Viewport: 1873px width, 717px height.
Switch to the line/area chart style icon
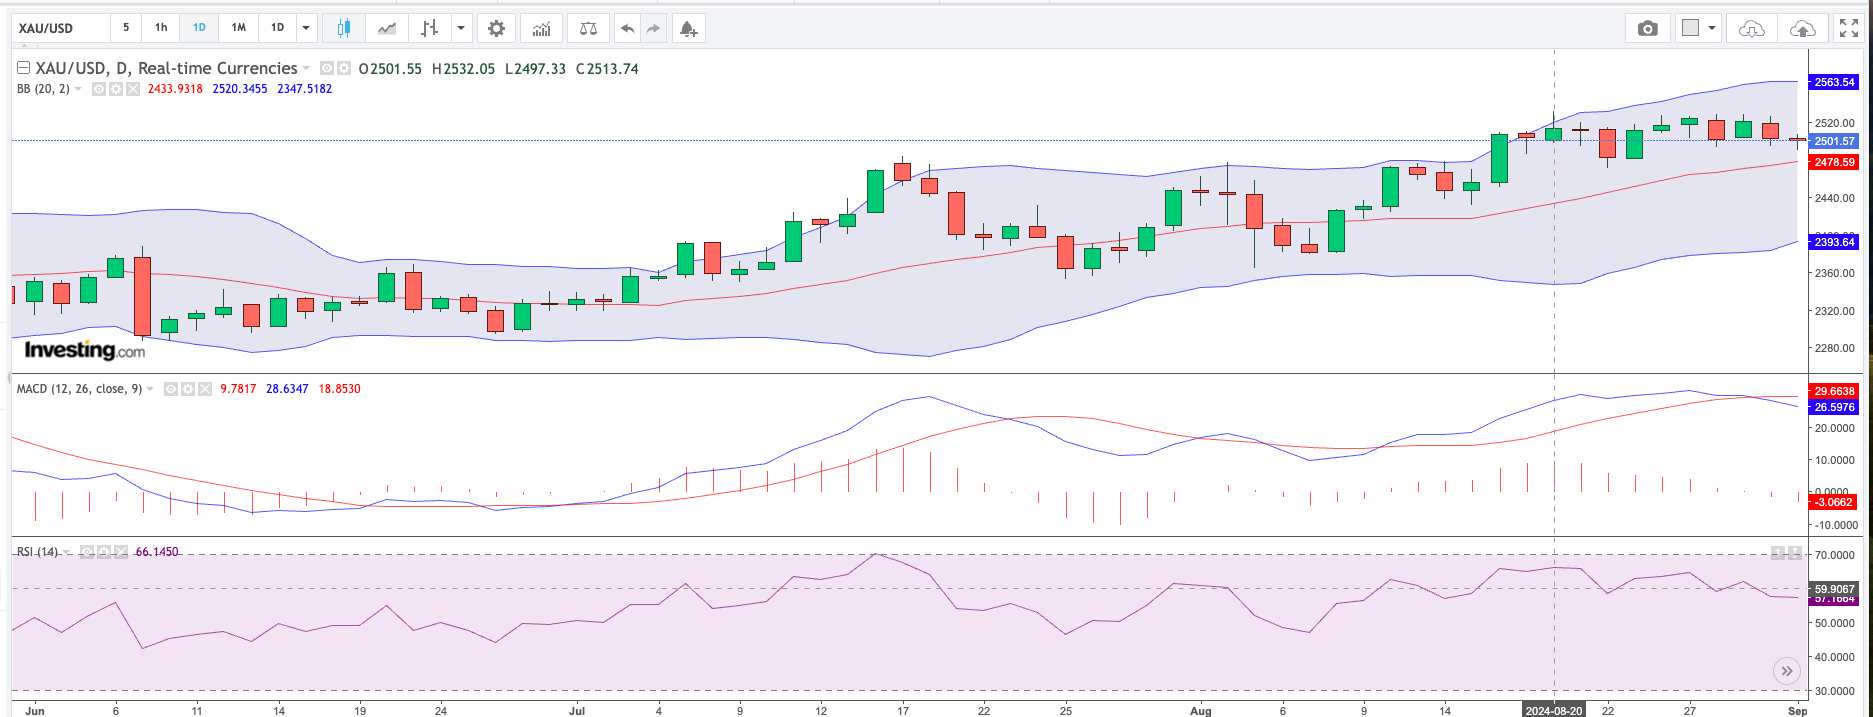(x=386, y=28)
